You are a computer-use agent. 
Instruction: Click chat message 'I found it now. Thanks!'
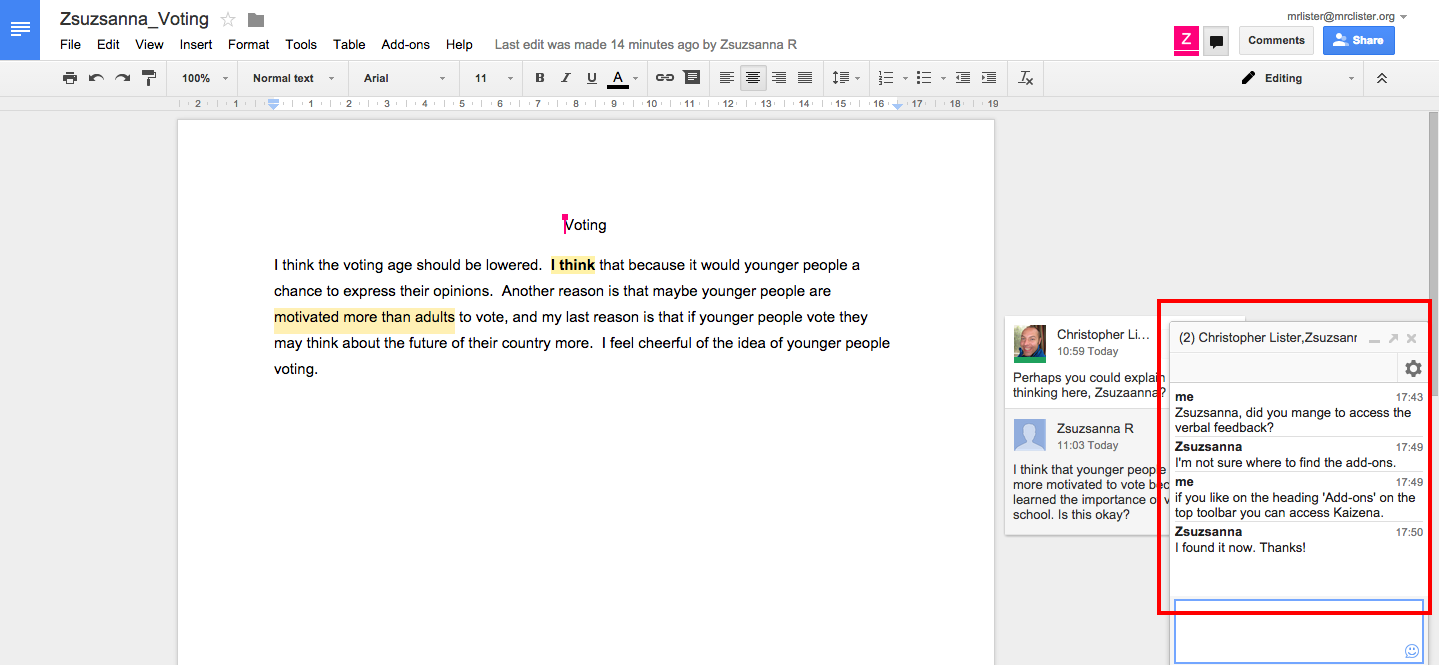(1240, 547)
